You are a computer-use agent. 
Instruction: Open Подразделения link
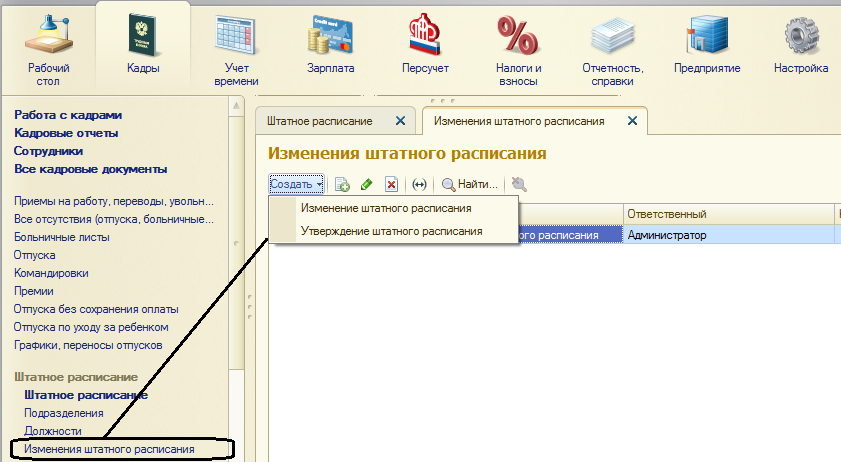click(64, 413)
